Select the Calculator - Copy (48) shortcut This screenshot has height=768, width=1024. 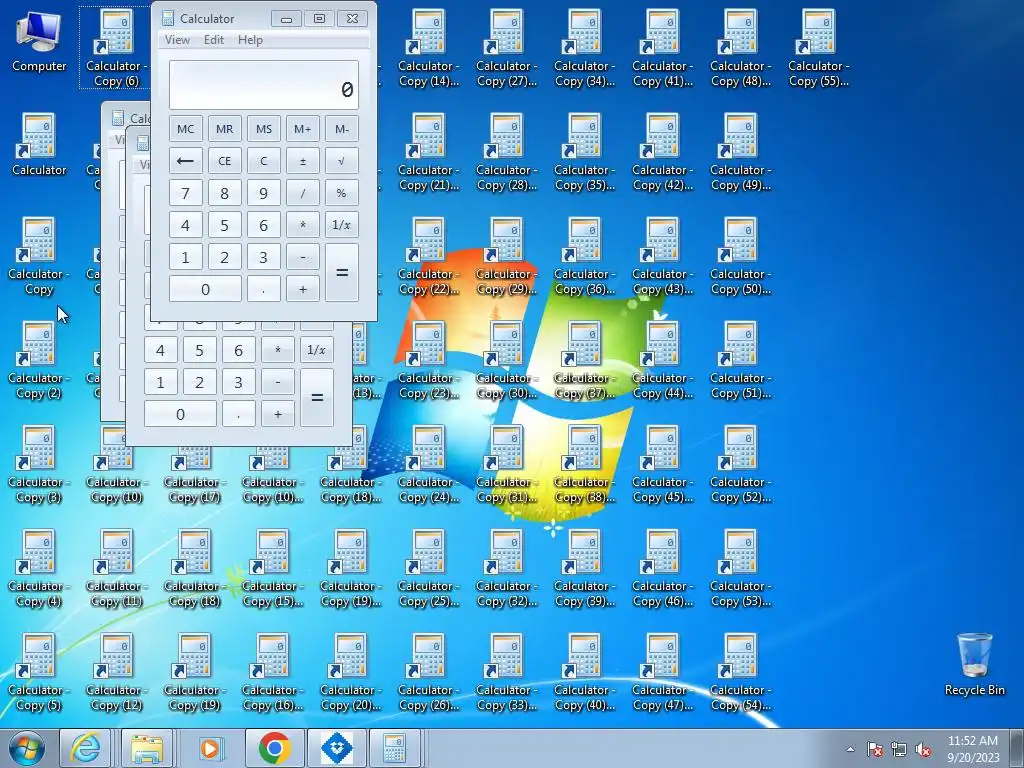(x=741, y=48)
